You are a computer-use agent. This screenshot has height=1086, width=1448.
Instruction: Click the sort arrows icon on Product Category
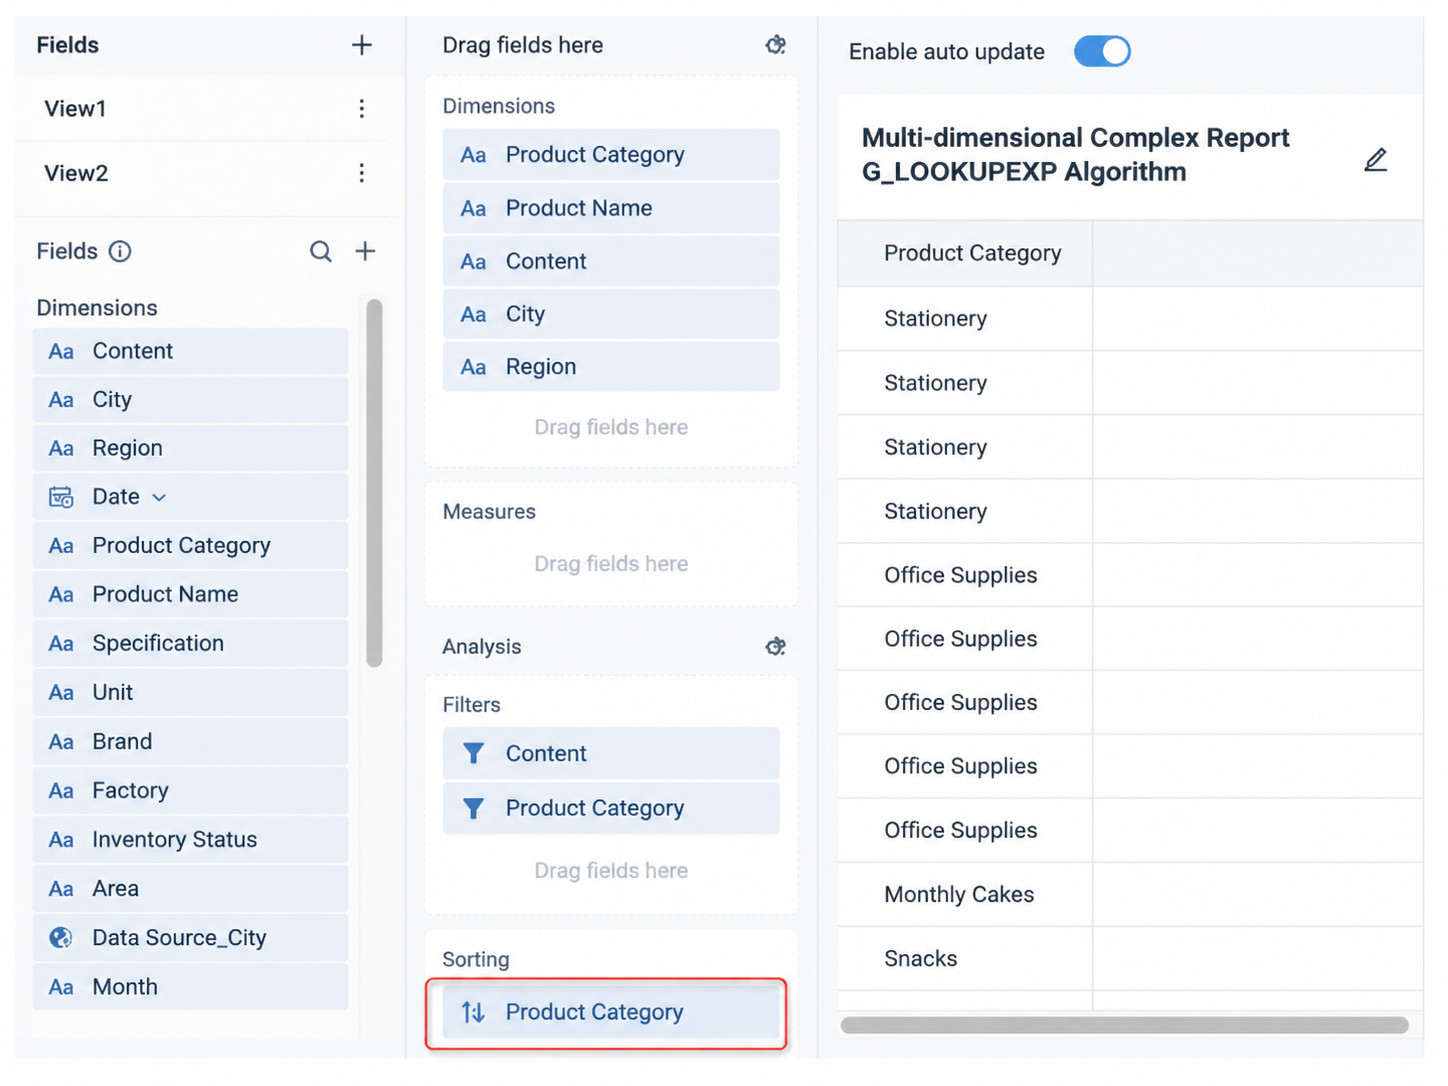(x=474, y=1012)
